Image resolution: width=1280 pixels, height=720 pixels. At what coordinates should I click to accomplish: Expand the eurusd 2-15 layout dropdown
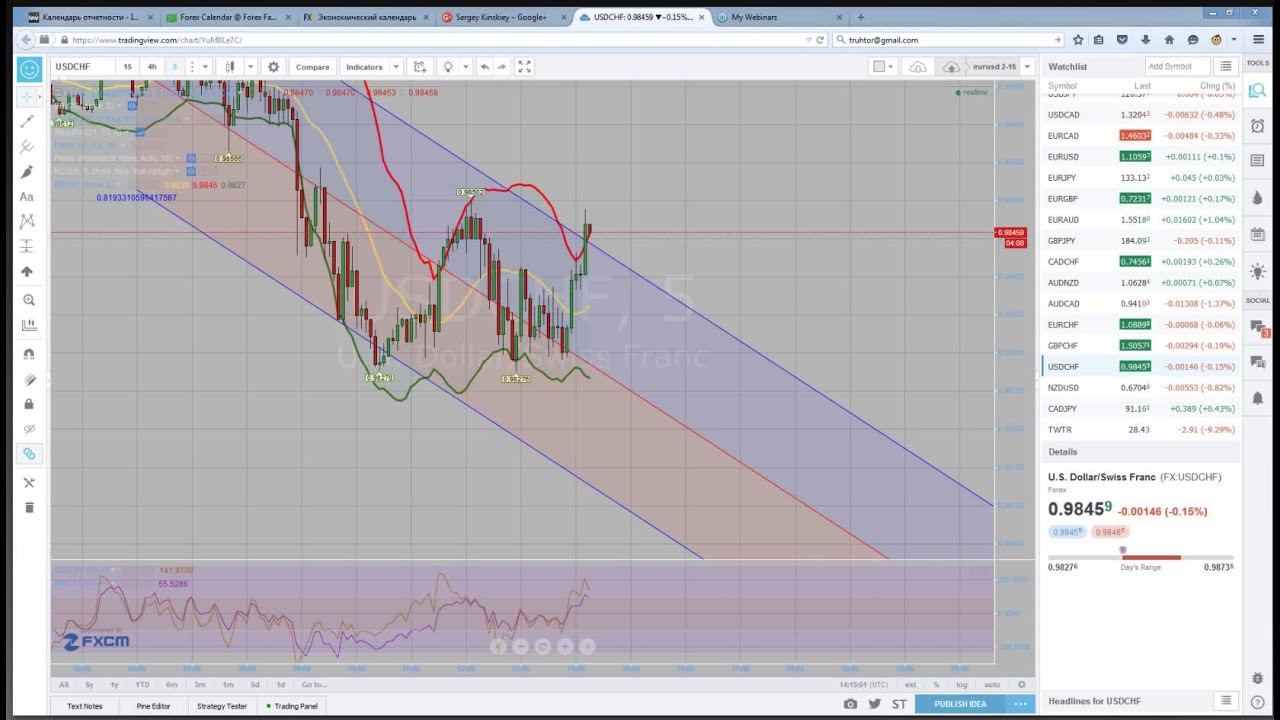1025,67
